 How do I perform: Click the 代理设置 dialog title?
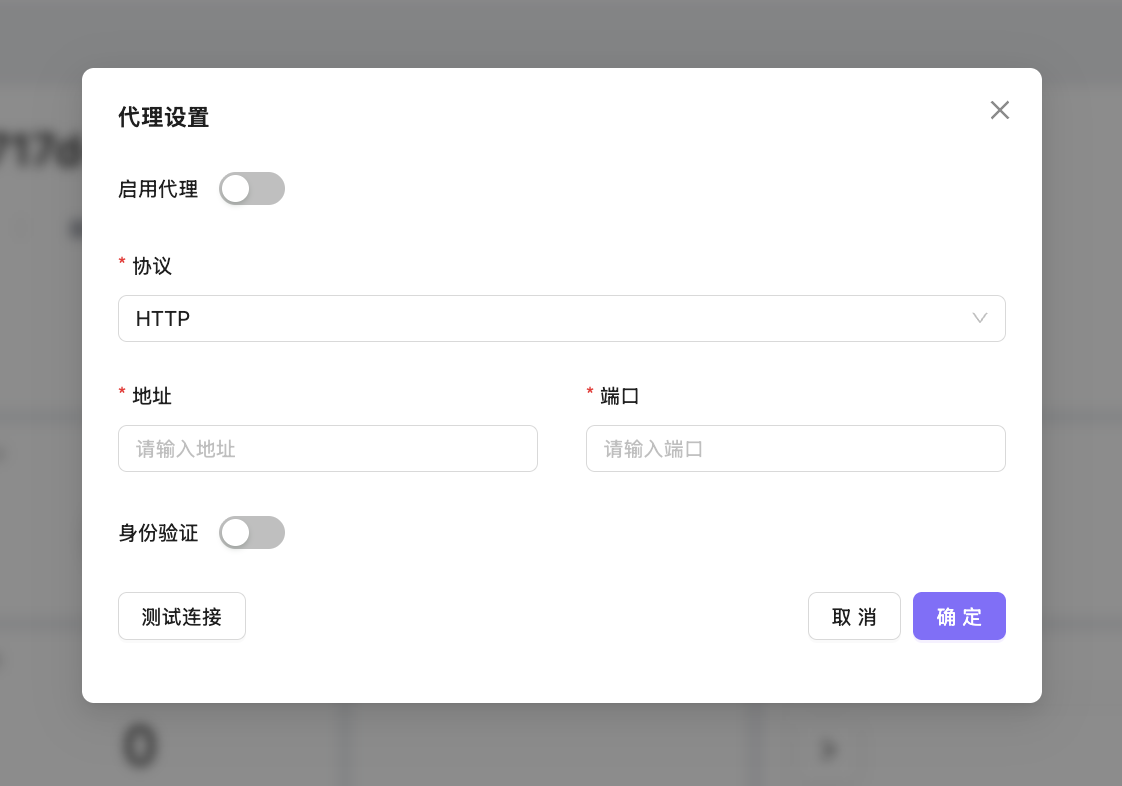(x=163, y=117)
